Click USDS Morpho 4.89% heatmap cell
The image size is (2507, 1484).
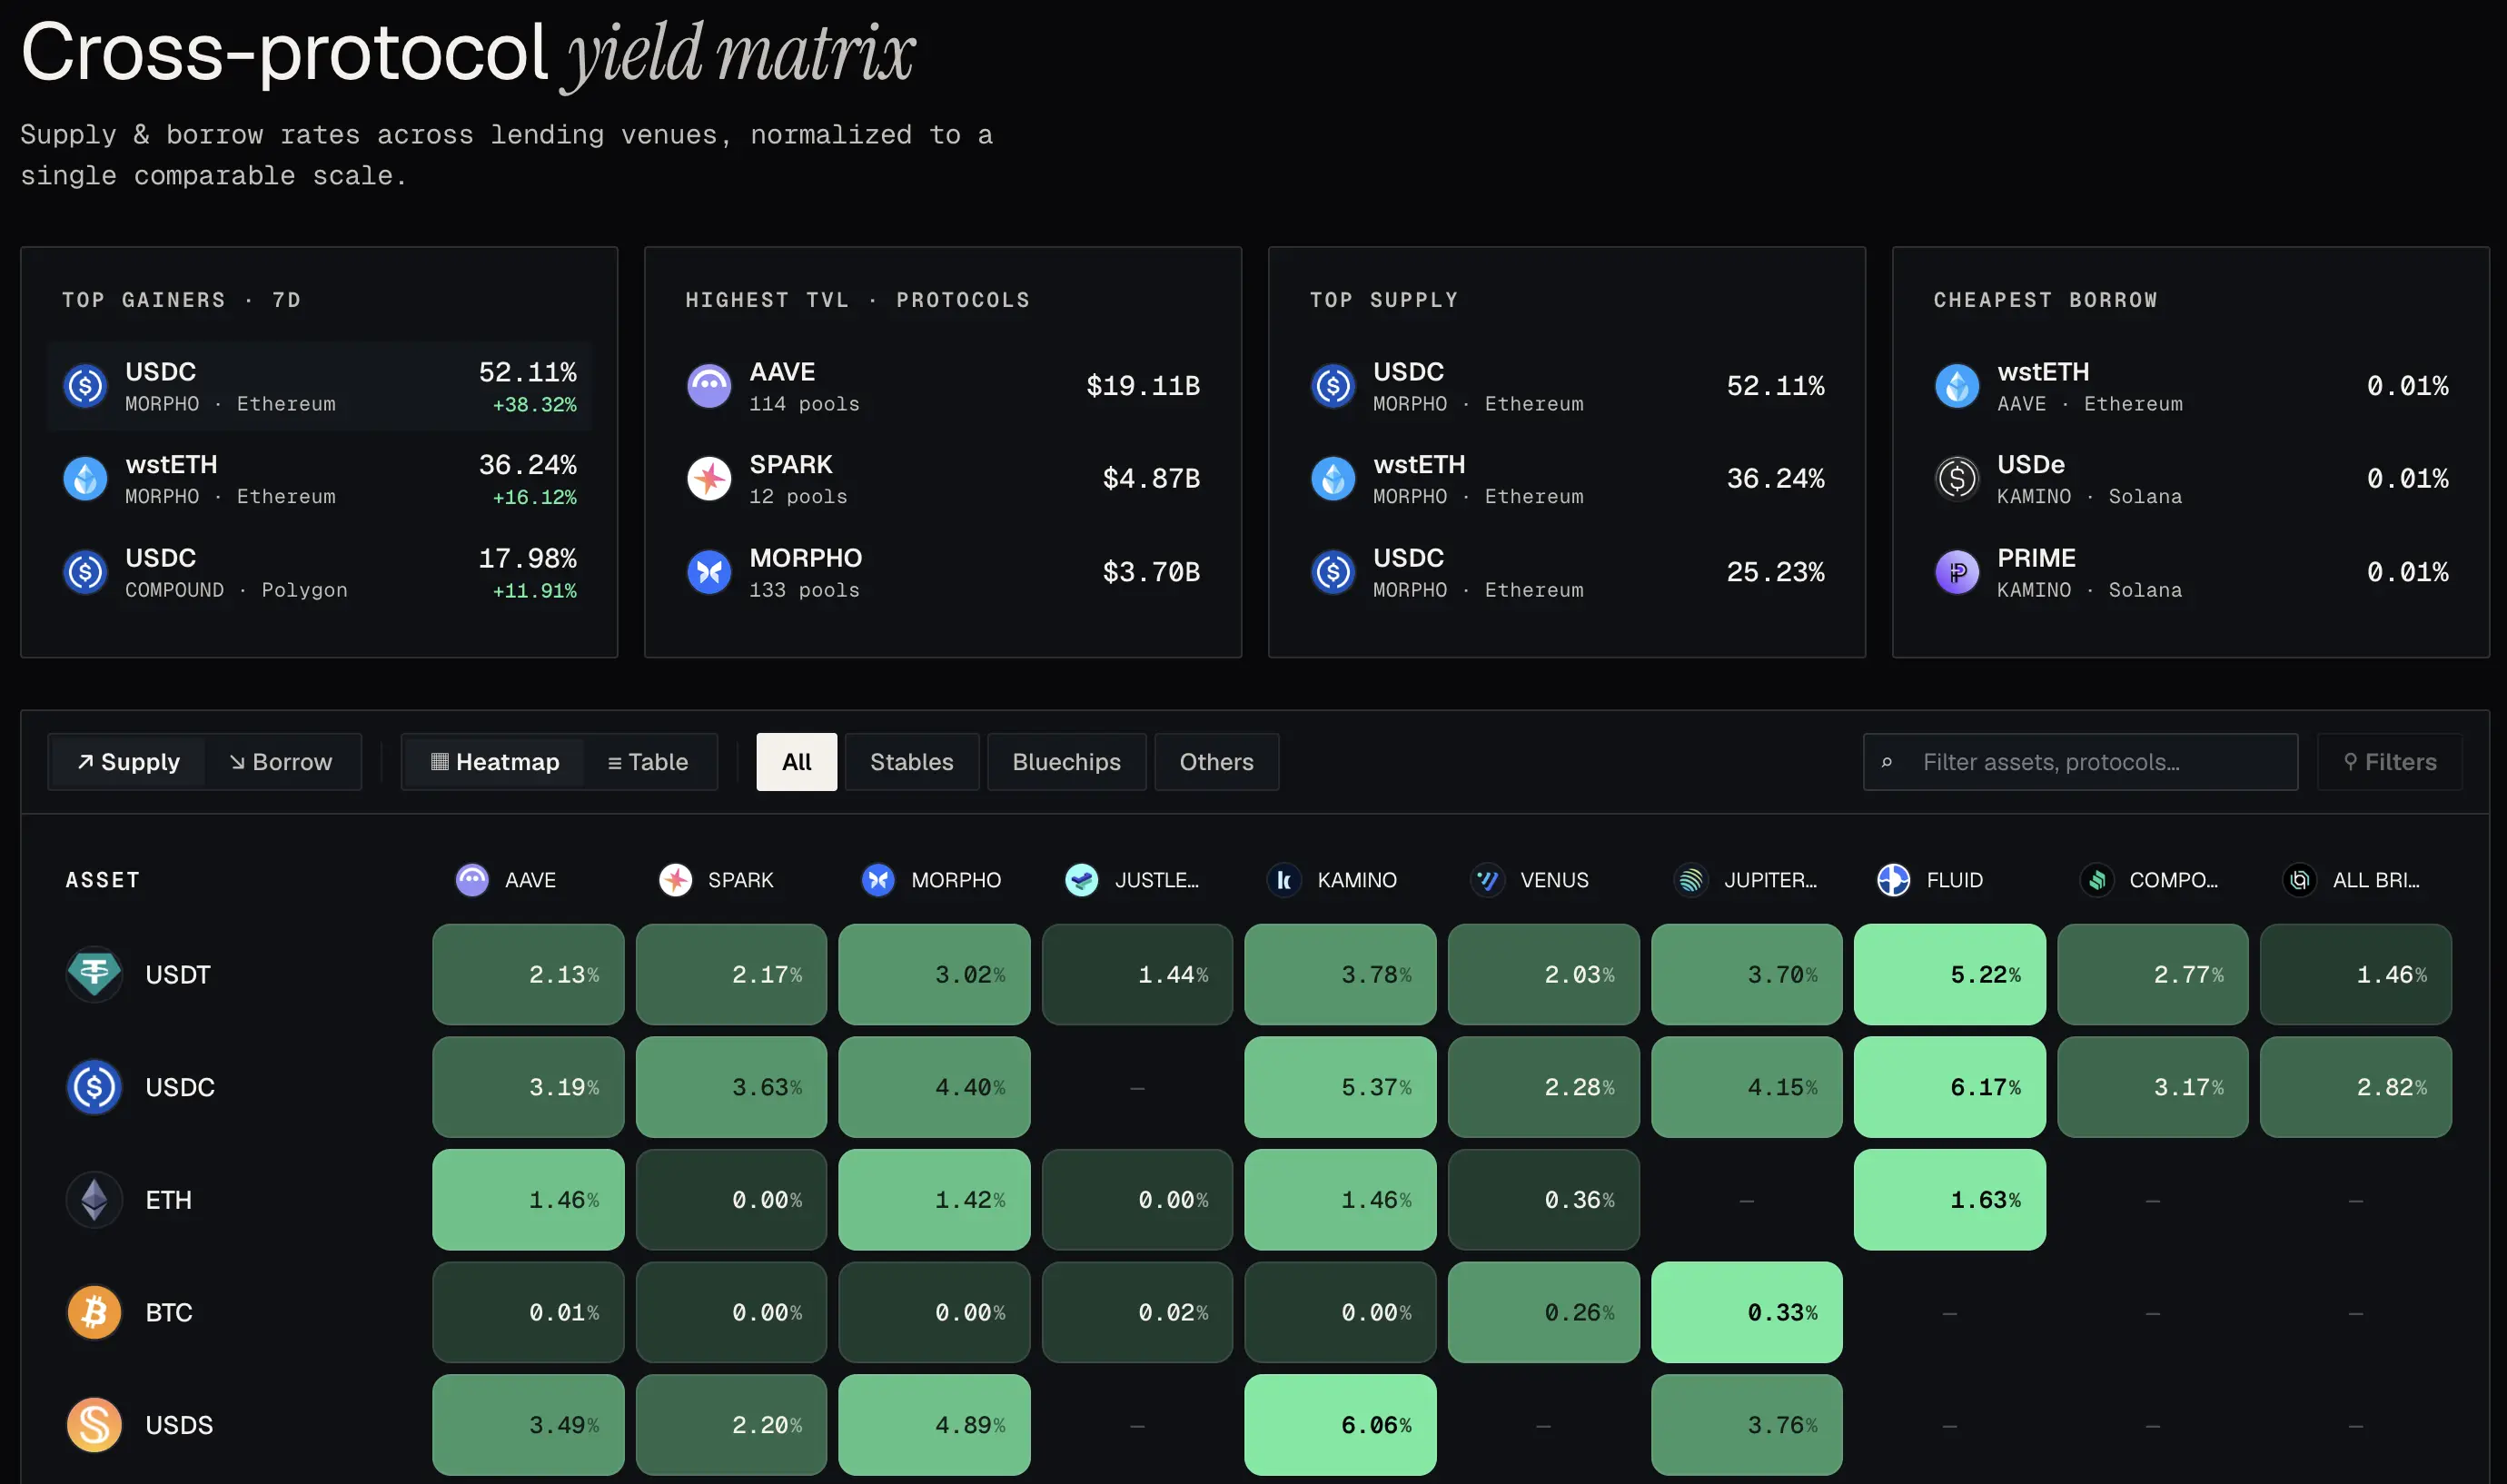tap(934, 1425)
